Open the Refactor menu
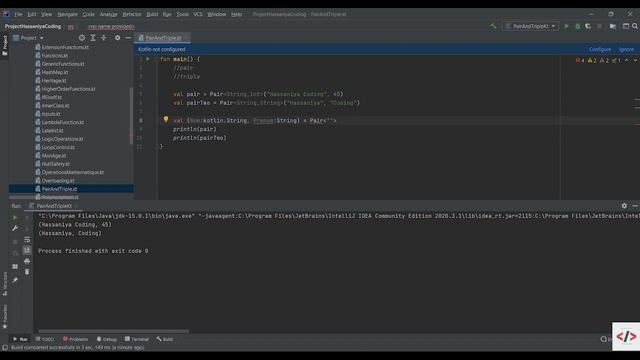This screenshot has width=640, height=360. (132, 14)
